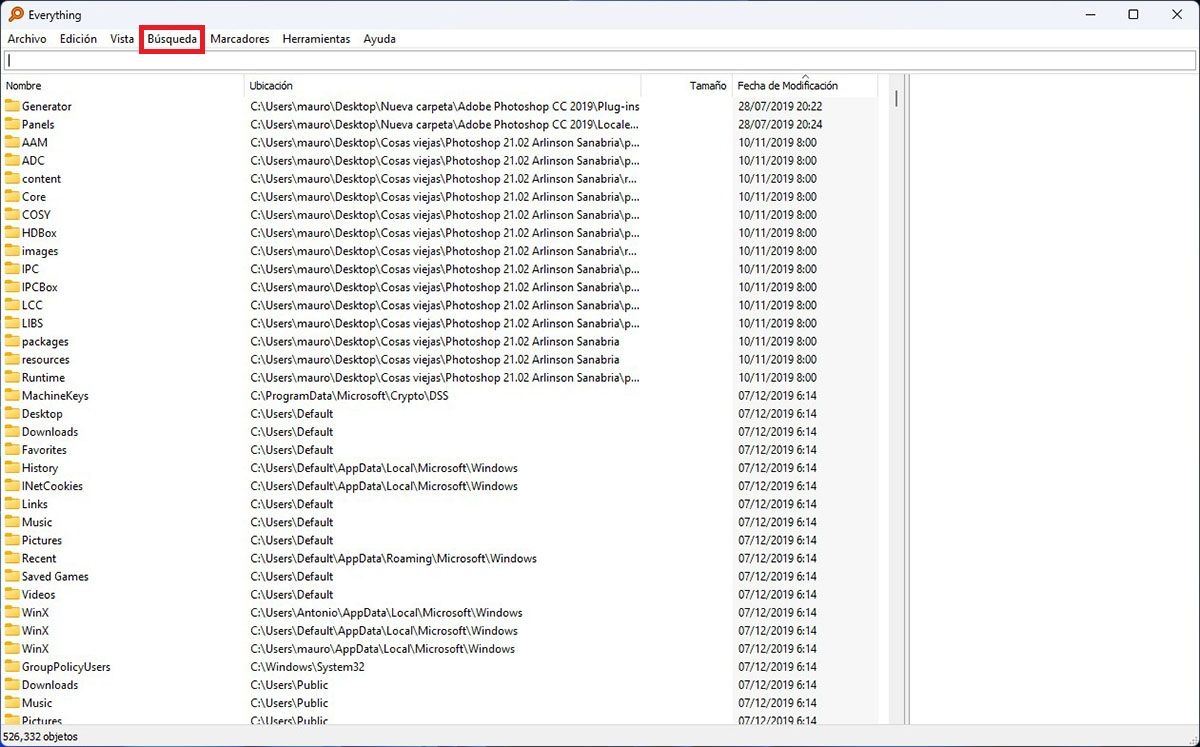This screenshot has height=747, width=1200.
Task: Click the Videos folder icon
Action: click(12, 594)
